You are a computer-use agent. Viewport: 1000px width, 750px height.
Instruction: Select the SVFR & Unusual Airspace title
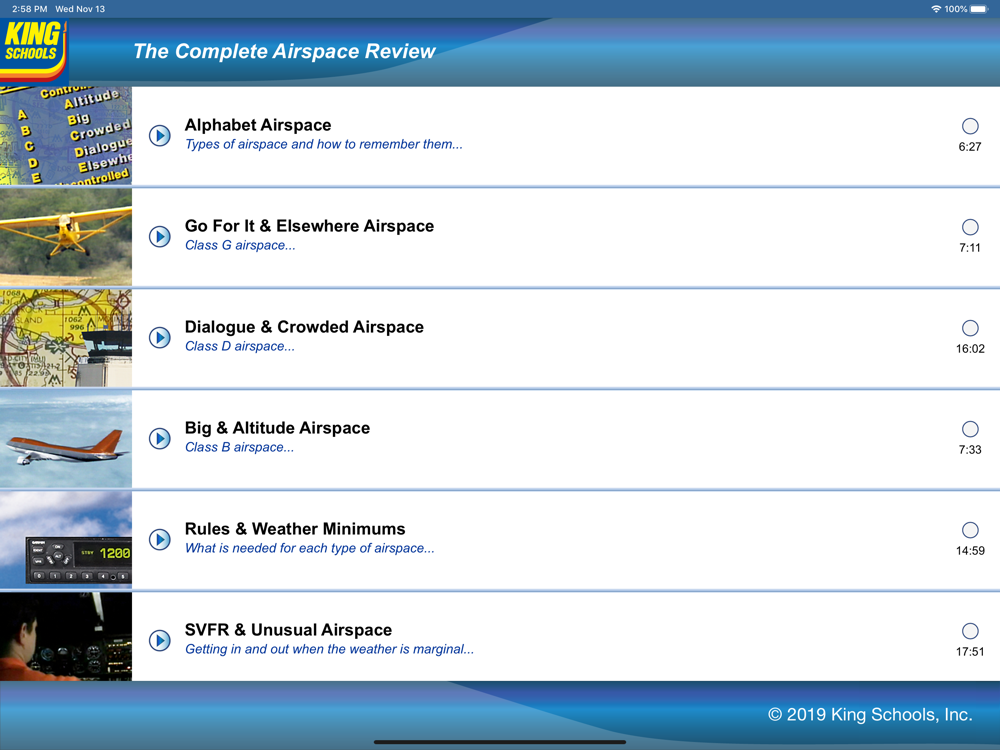(288, 629)
